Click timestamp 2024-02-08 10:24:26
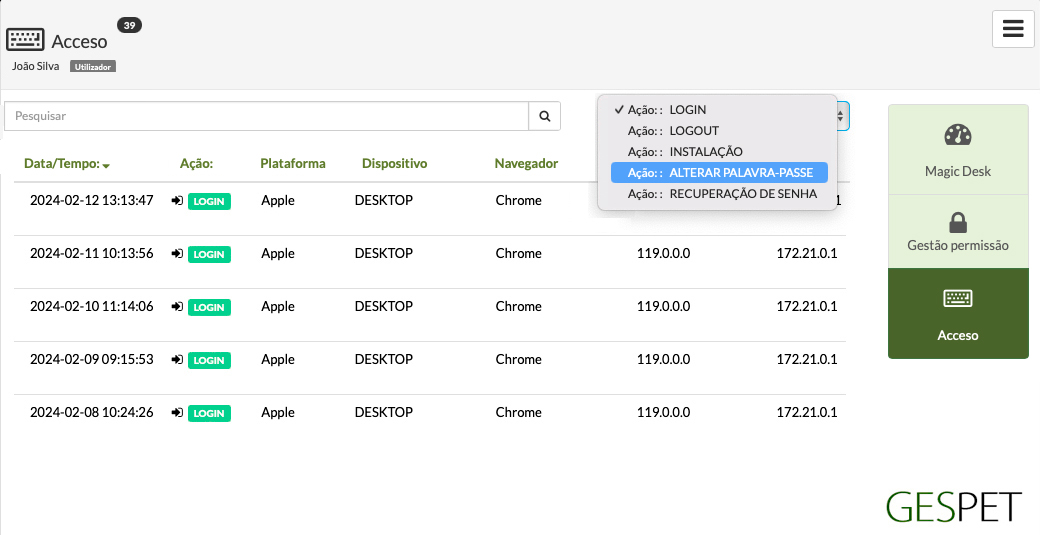 (x=92, y=412)
